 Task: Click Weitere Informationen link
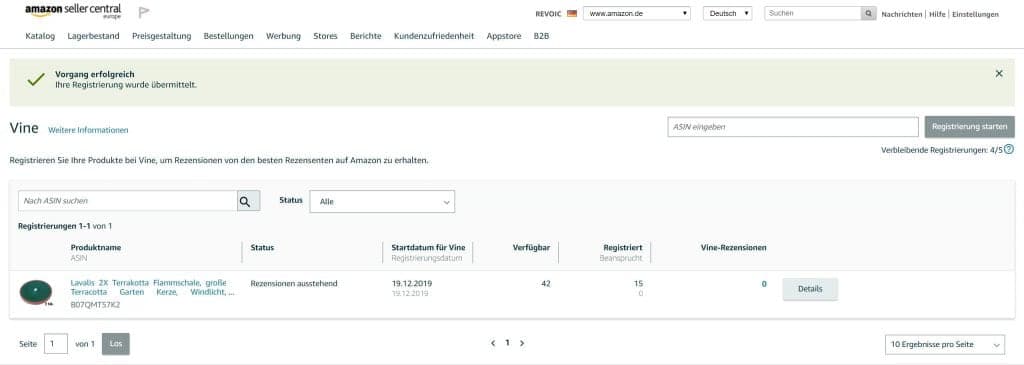[x=88, y=130]
